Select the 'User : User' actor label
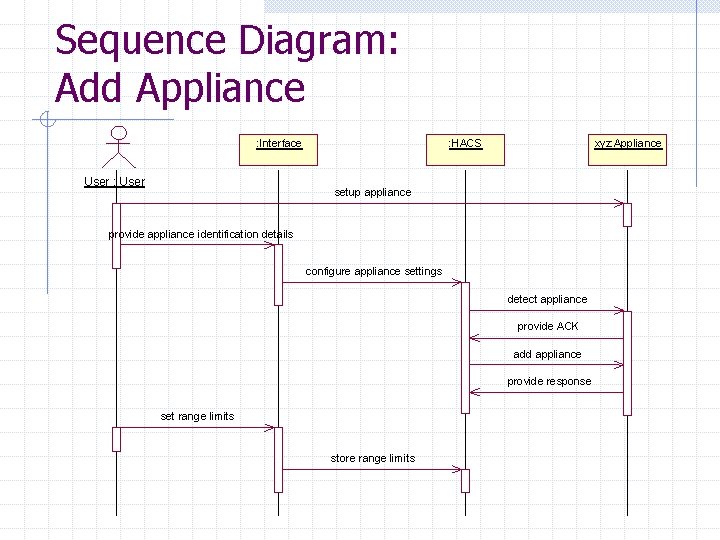 tap(114, 182)
